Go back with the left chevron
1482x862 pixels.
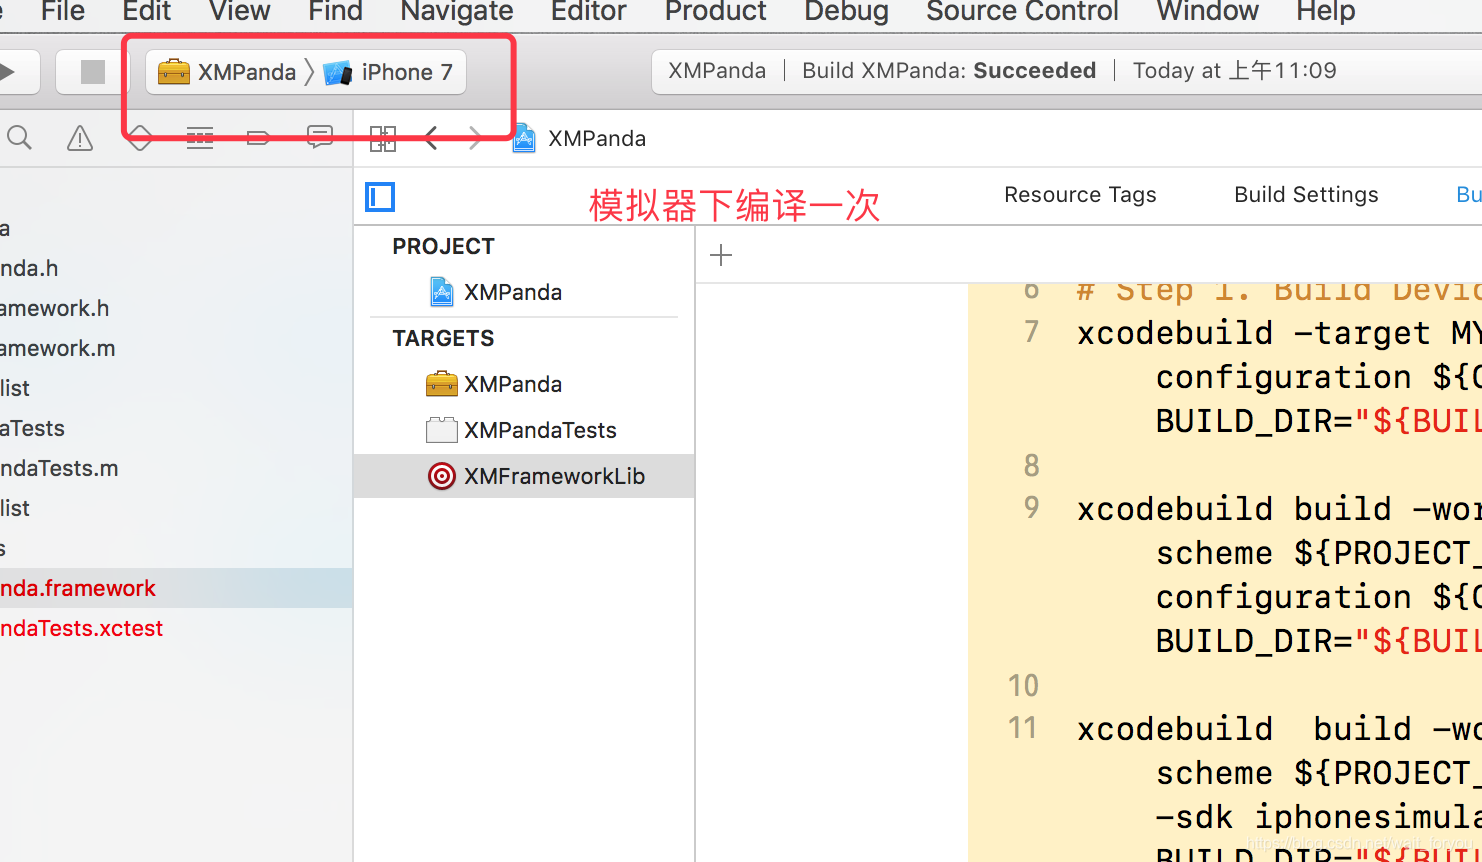431,138
